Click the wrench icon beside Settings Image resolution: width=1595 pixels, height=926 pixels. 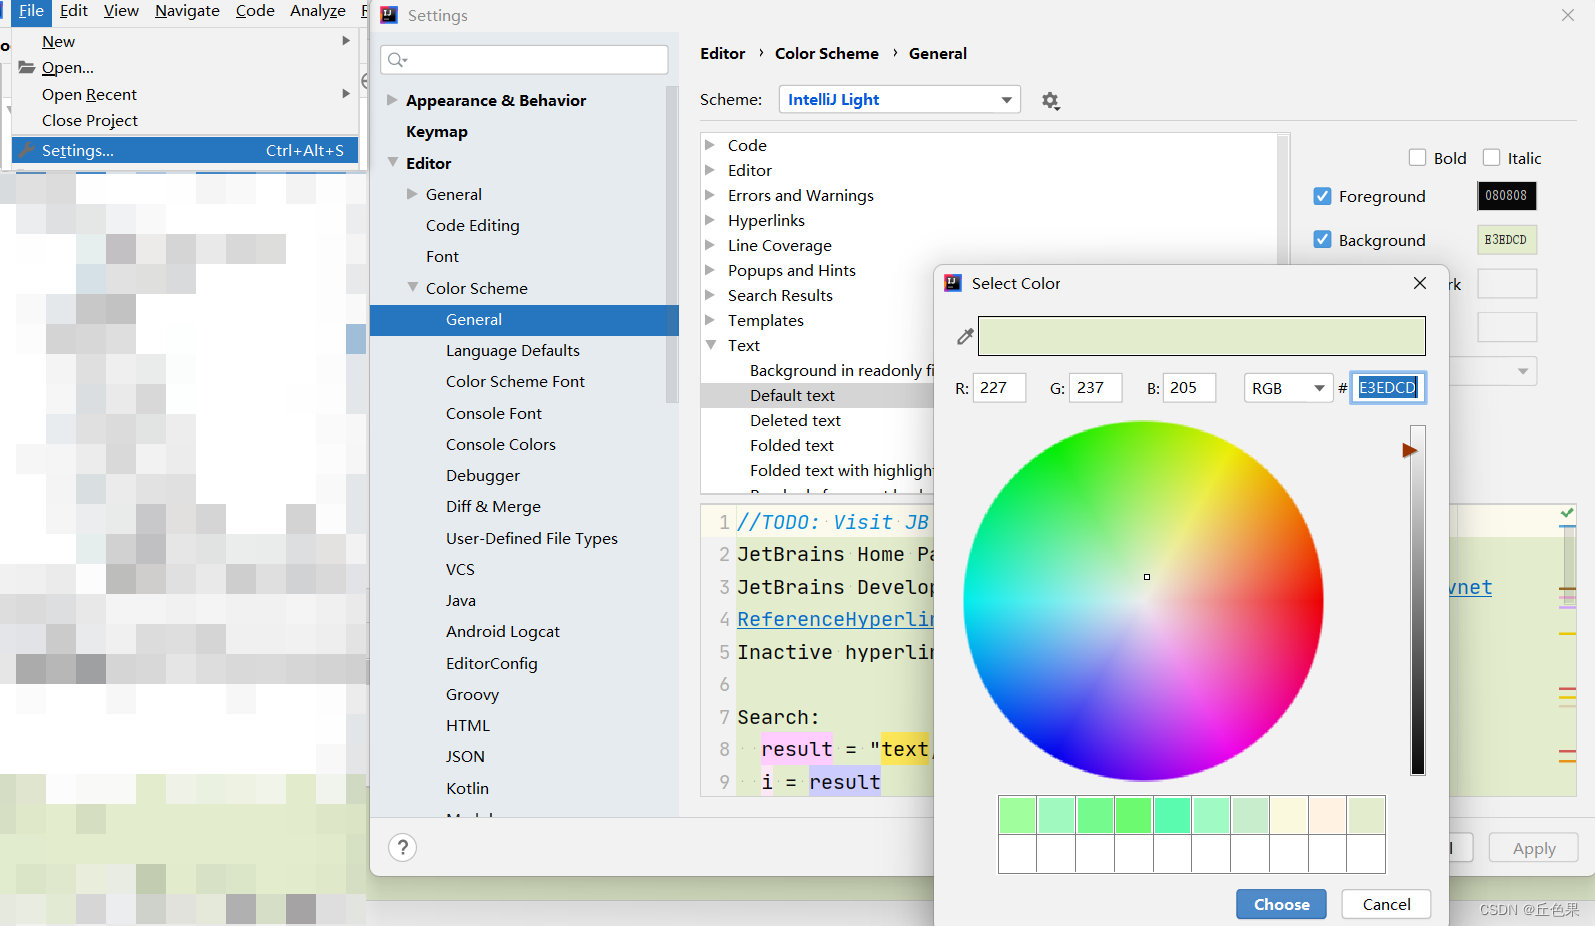[x=27, y=151]
